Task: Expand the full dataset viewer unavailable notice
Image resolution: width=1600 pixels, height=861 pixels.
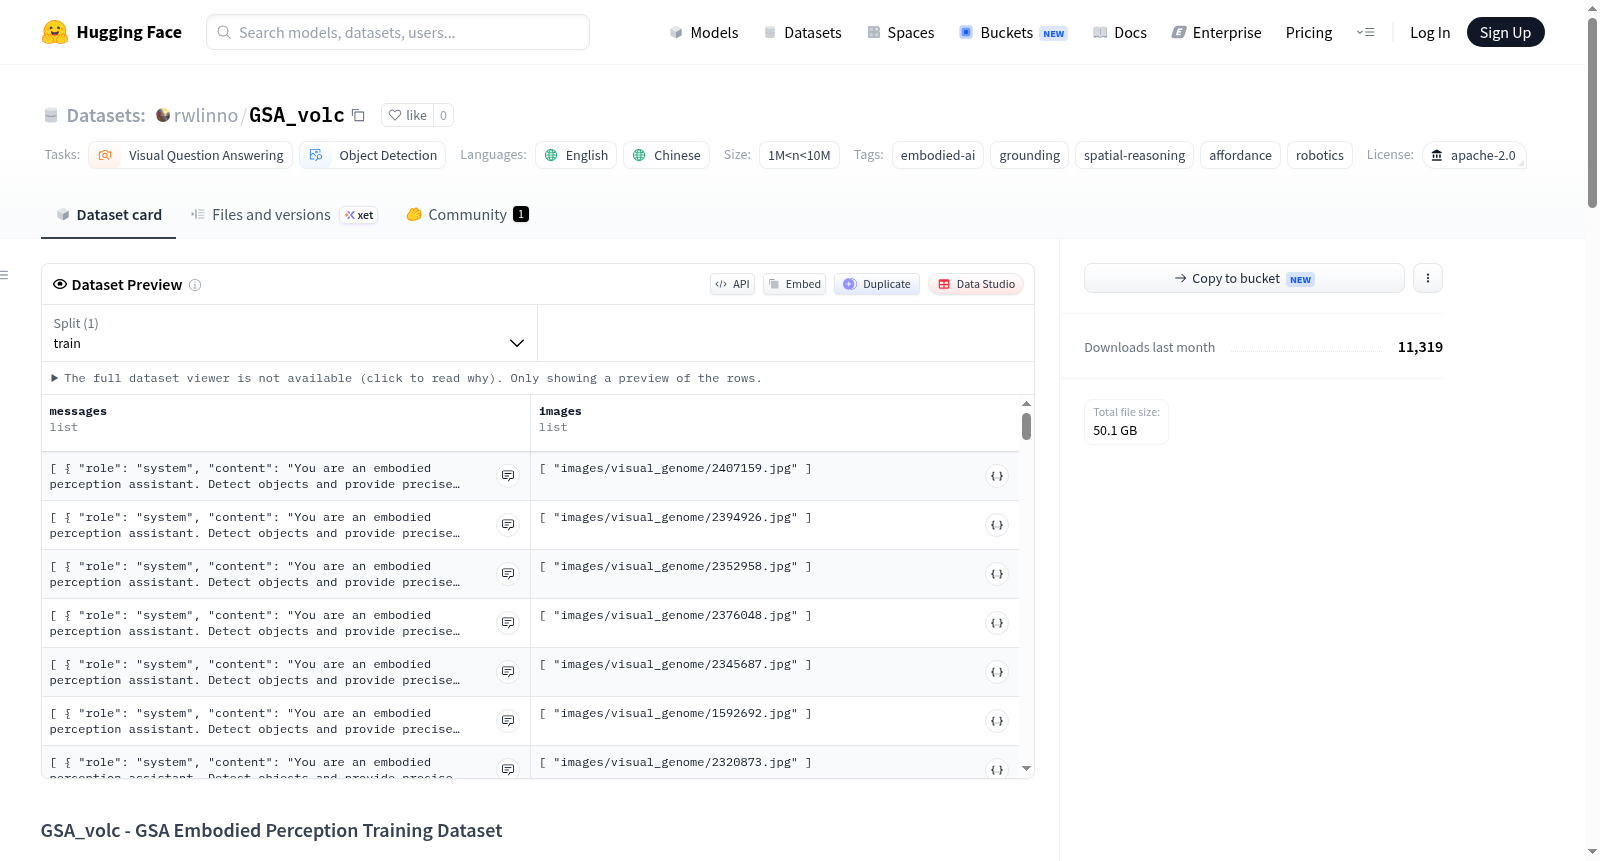Action: click(x=408, y=378)
